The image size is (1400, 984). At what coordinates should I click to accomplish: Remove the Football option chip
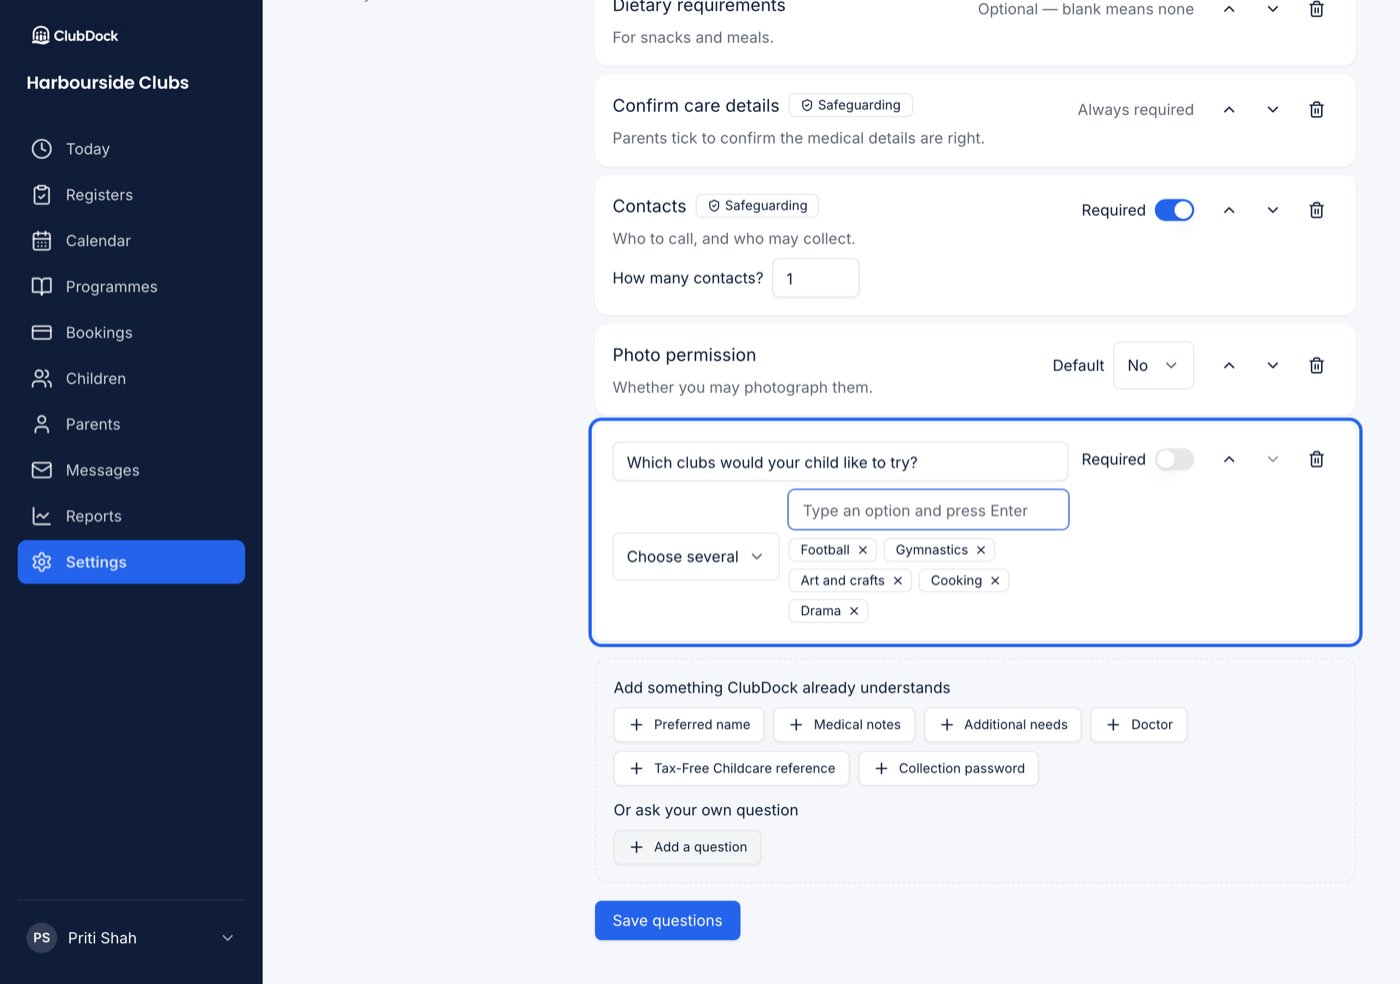point(863,550)
